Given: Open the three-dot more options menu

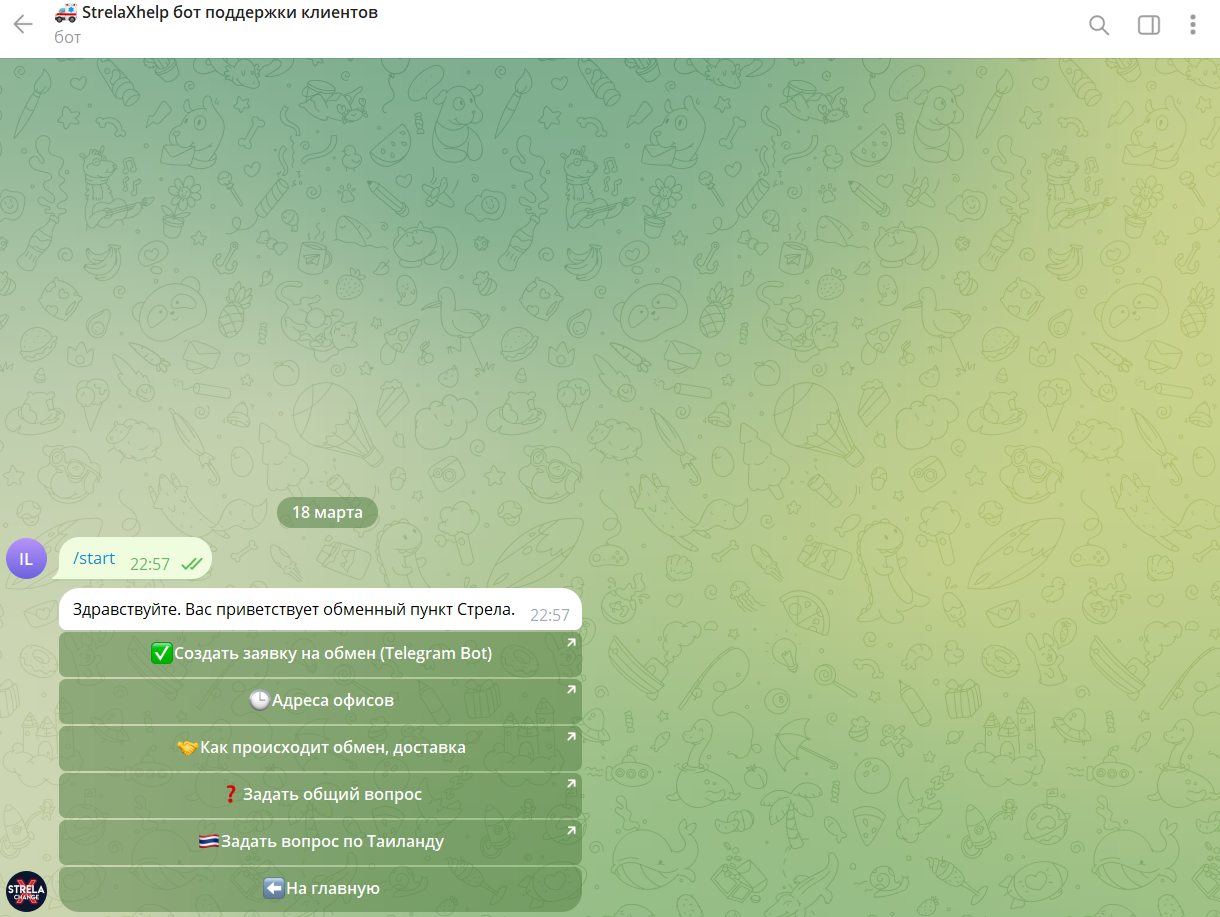Looking at the screenshot, I should 1193,25.
